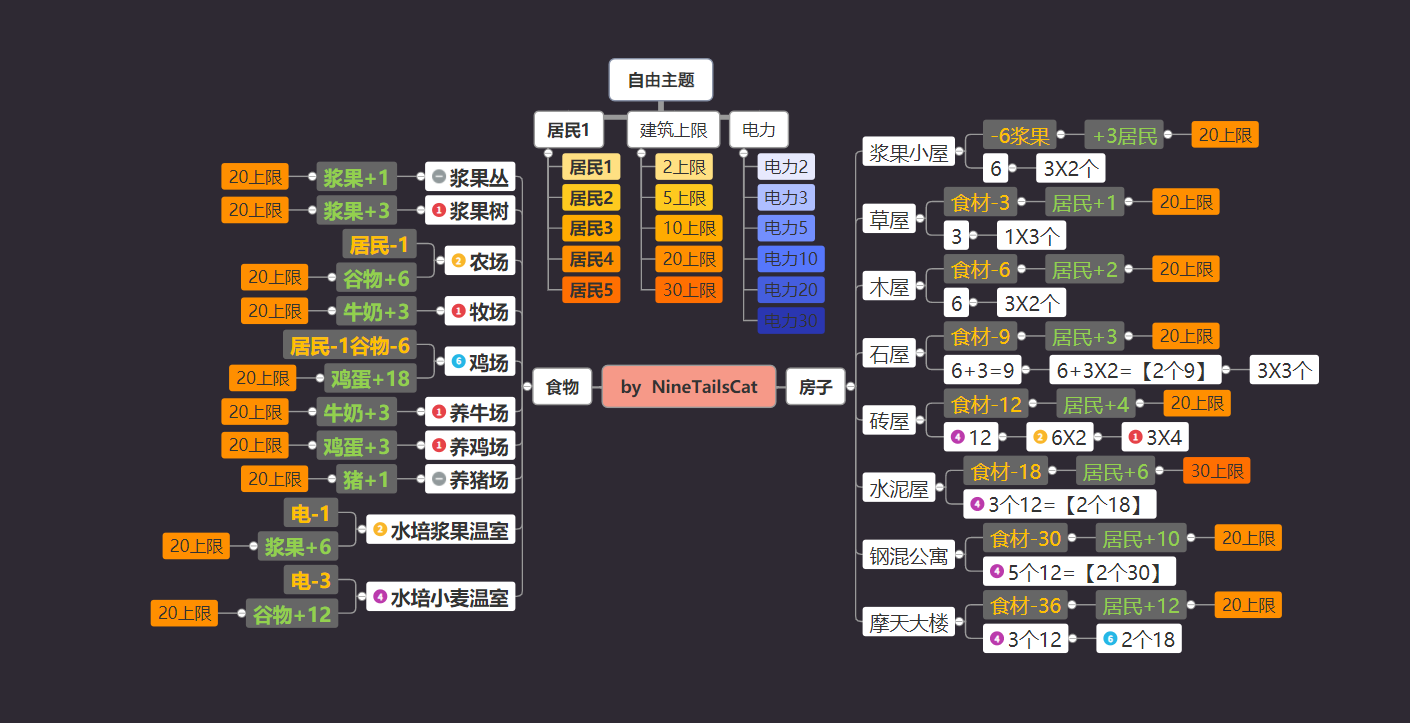
Task: Click the priority 4 marker on 5个12=【2个30】
Action: [x=996, y=572]
